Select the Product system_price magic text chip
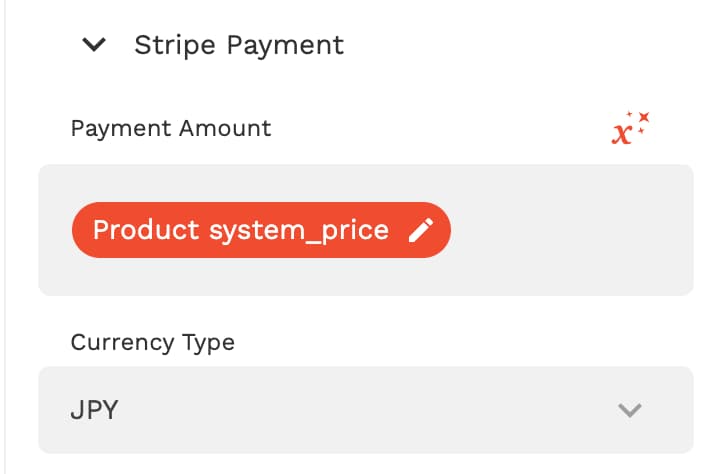724x474 pixels. click(x=261, y=230)
